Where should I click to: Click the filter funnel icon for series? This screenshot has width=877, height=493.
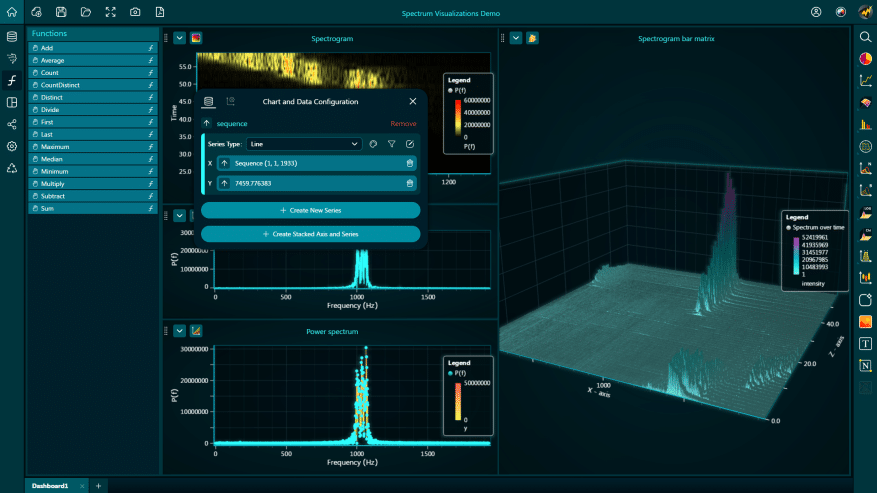click(392, 144)
